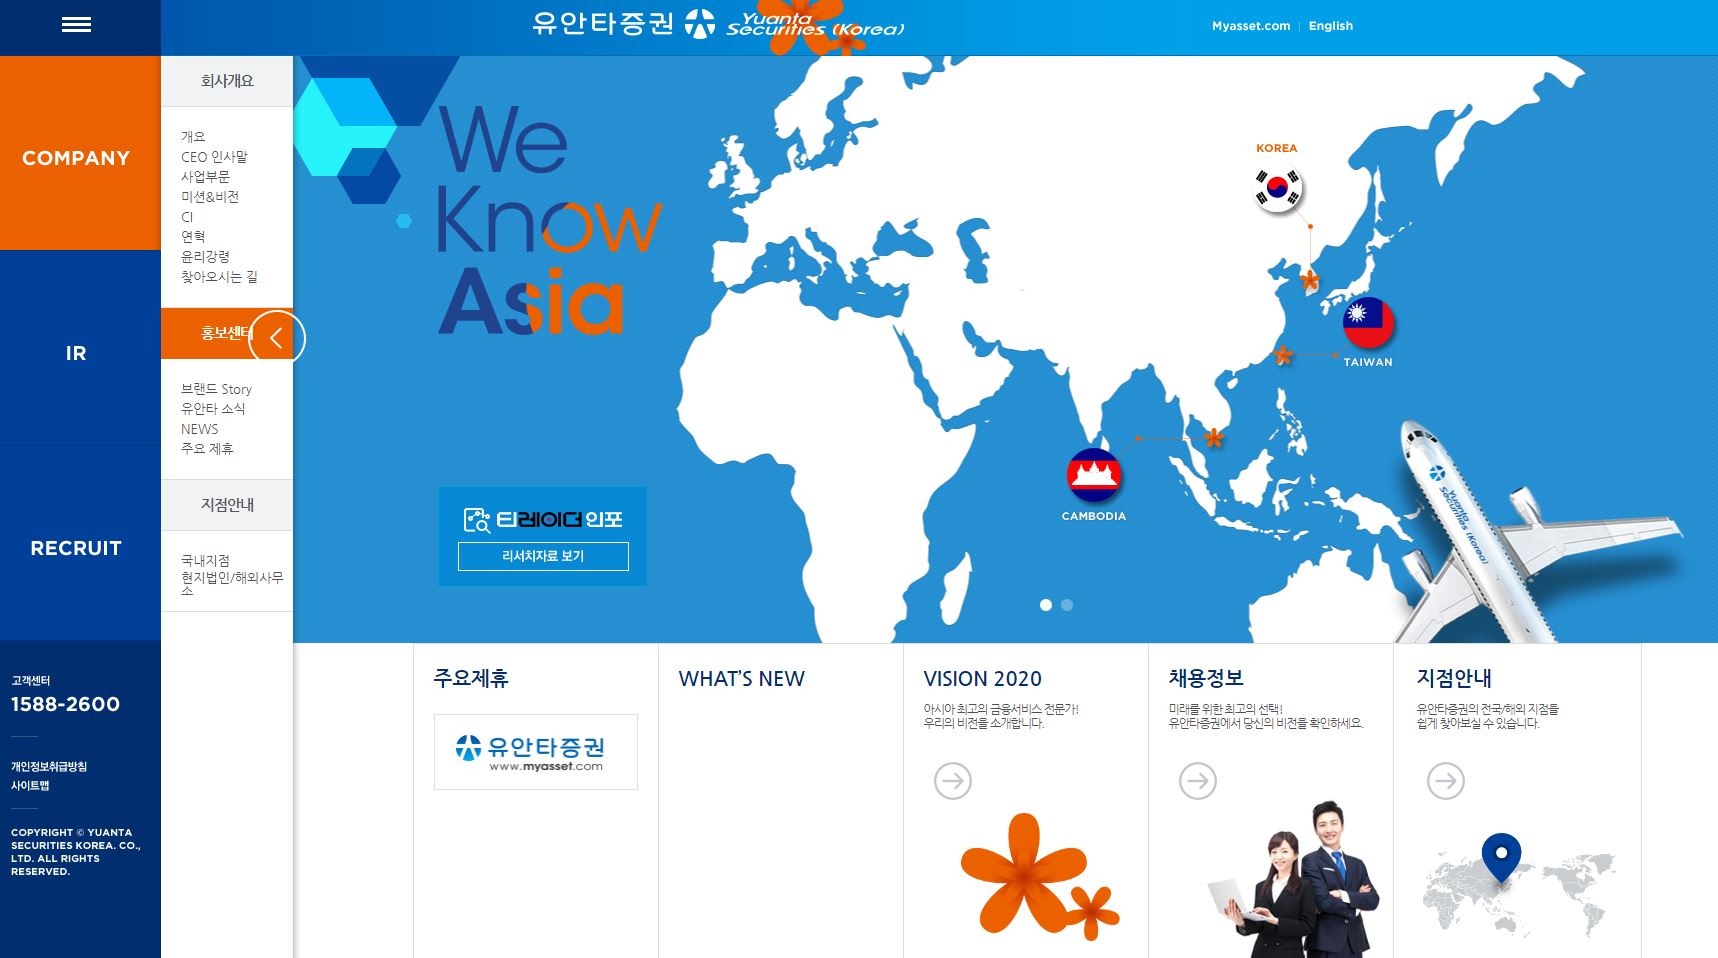This screenshot has height=958, width=1718.
Task: Click the Cambodia flag marker
Action: [1094, 475]
